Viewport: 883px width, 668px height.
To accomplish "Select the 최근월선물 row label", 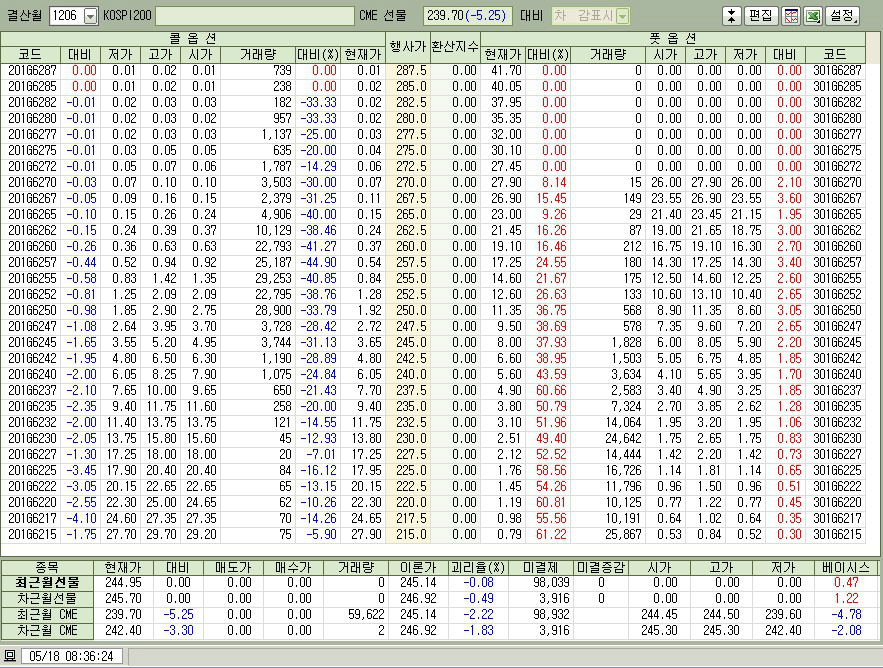I will [47, 581].
